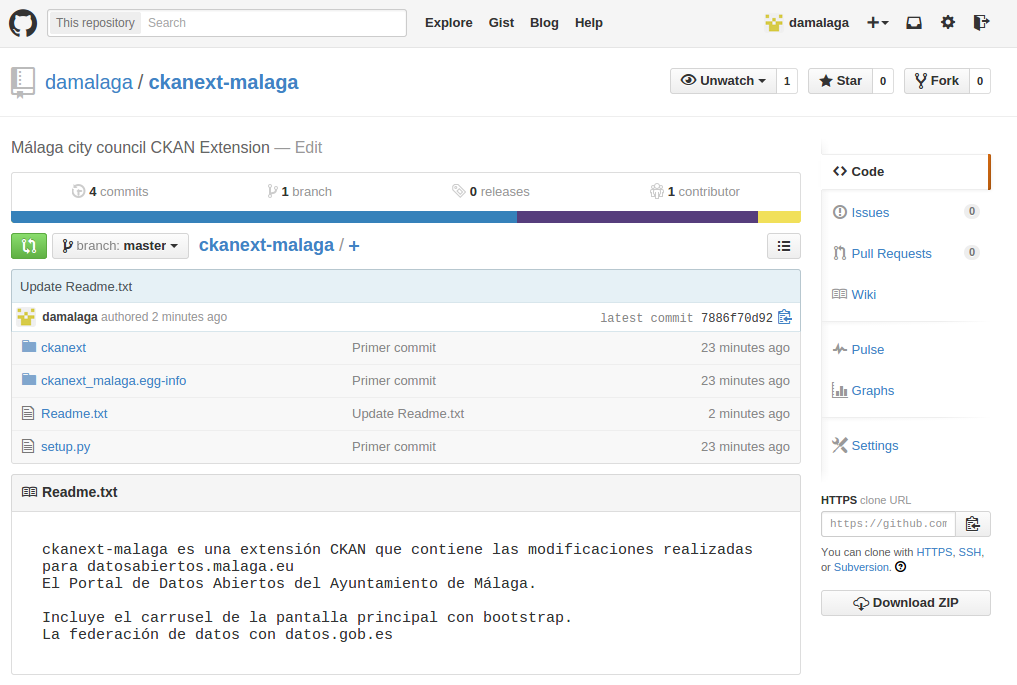Open clone URL help question icon
The width and height of the screenshot is (1017, 685).
[900, 567]
